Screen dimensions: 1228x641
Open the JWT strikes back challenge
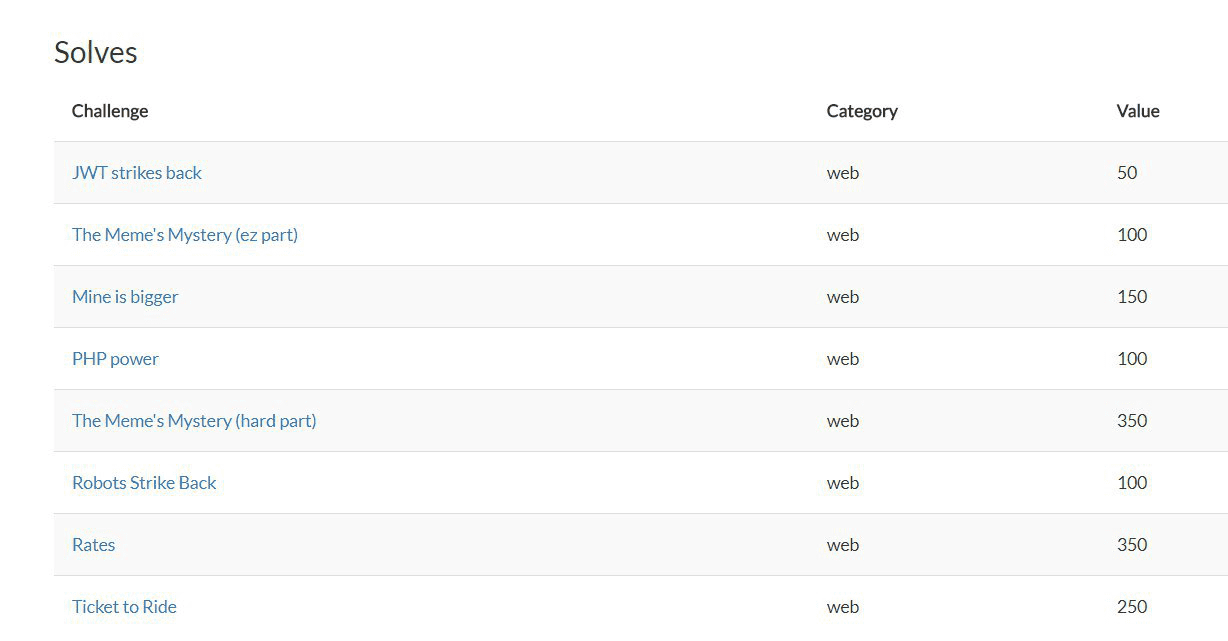pos(137,173)
